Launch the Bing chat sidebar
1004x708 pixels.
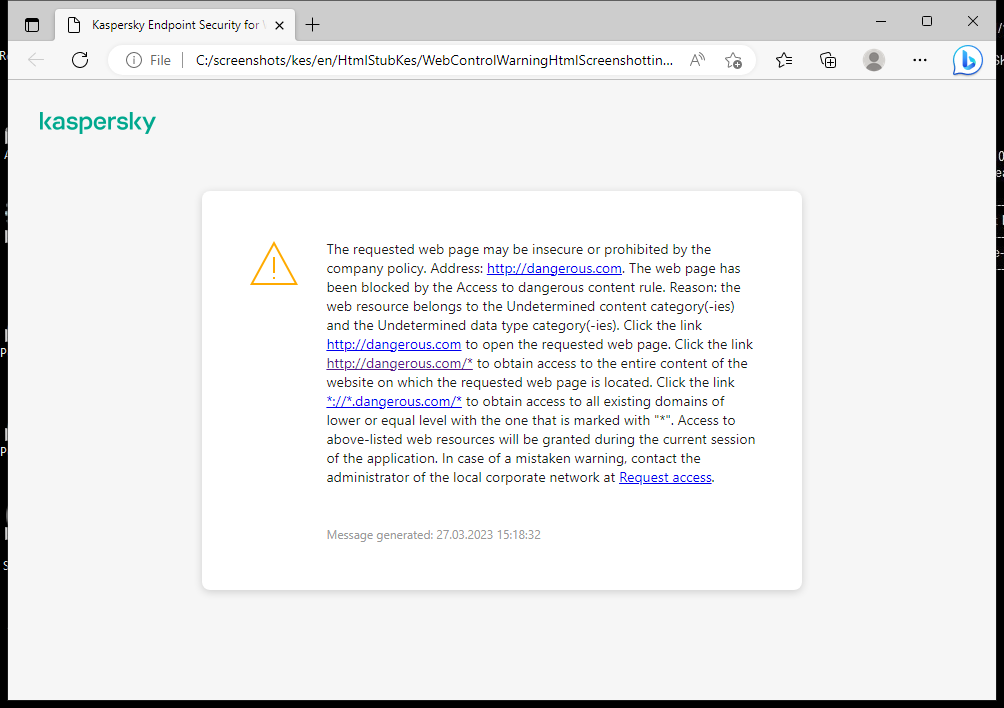click(x=968, y=61)
